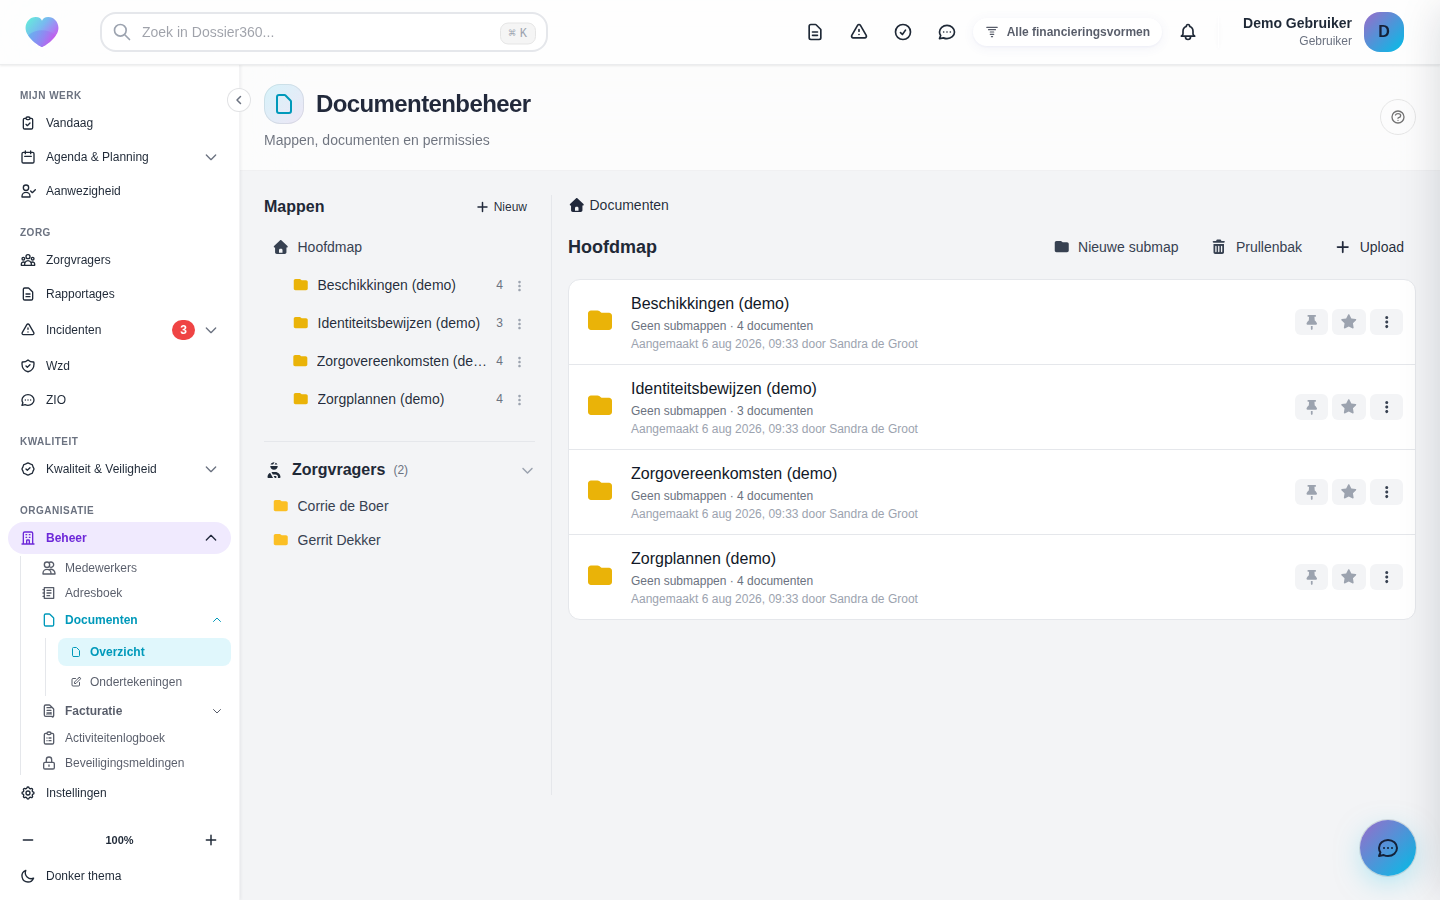
Task: Open Medewerkers under Beheer
Action: (132, 568)
